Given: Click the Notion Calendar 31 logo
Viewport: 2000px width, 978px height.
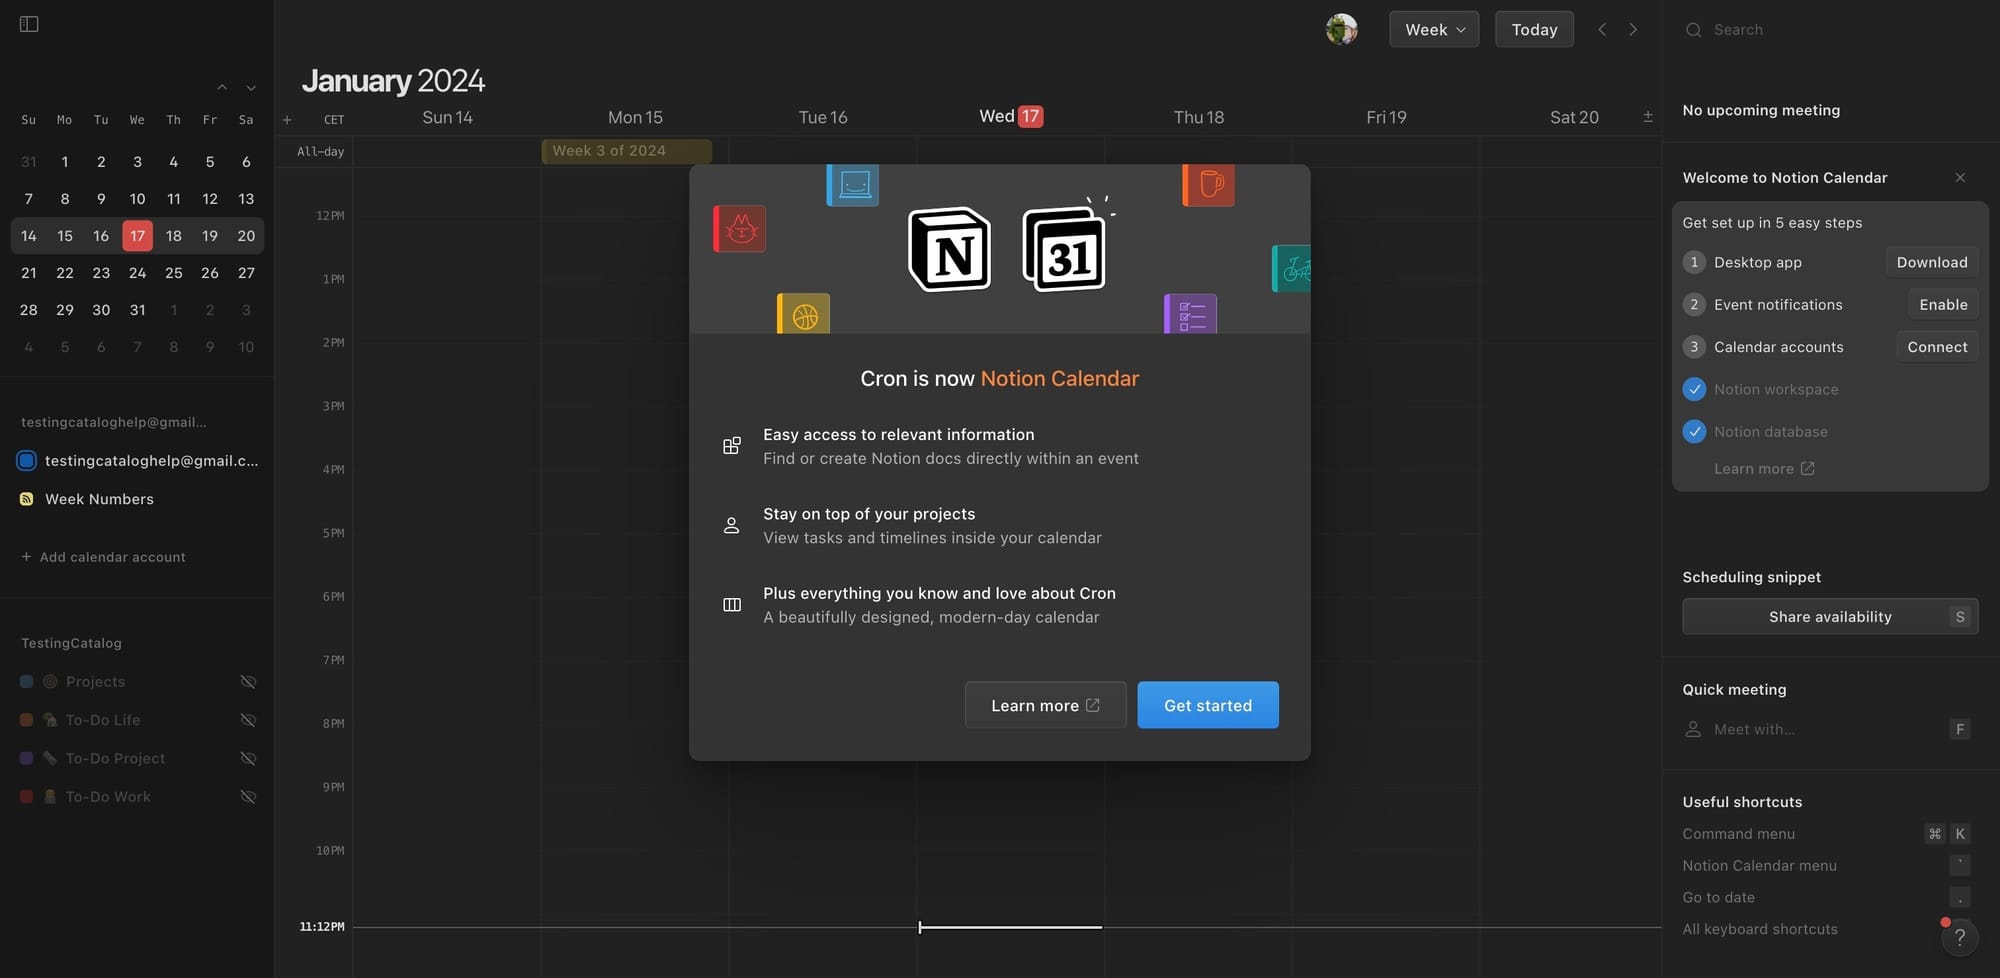Looking at the screenshot, I should tap(1065, 249).
